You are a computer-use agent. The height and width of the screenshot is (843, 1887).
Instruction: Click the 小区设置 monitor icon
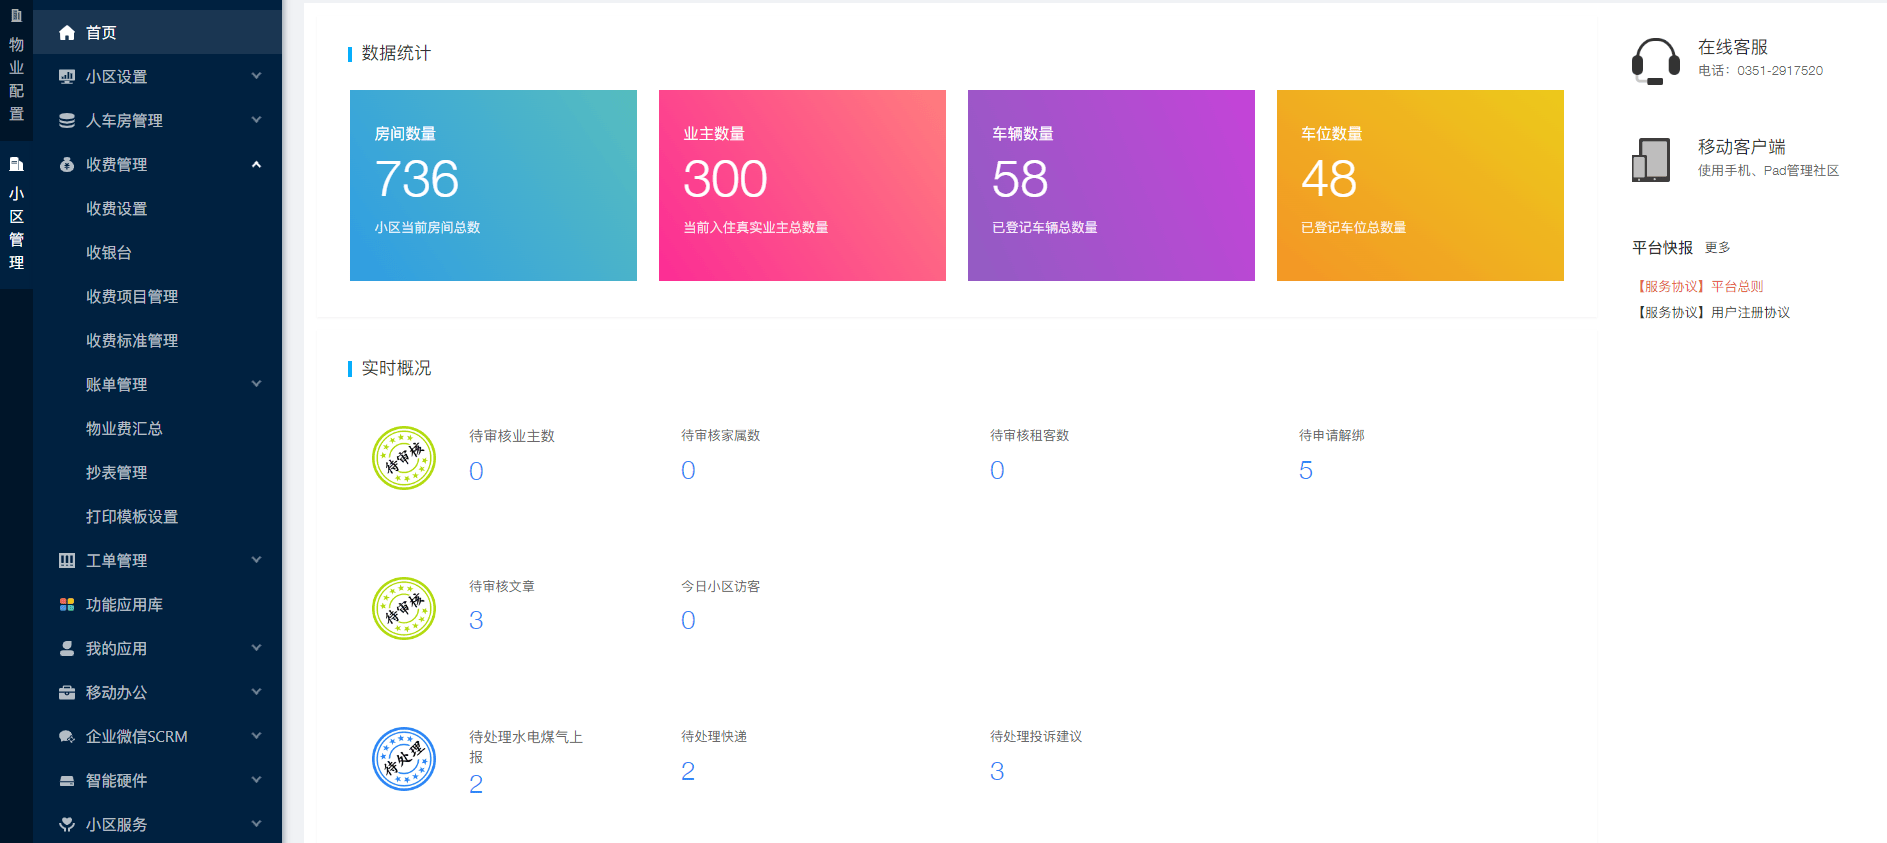(67, 77)
